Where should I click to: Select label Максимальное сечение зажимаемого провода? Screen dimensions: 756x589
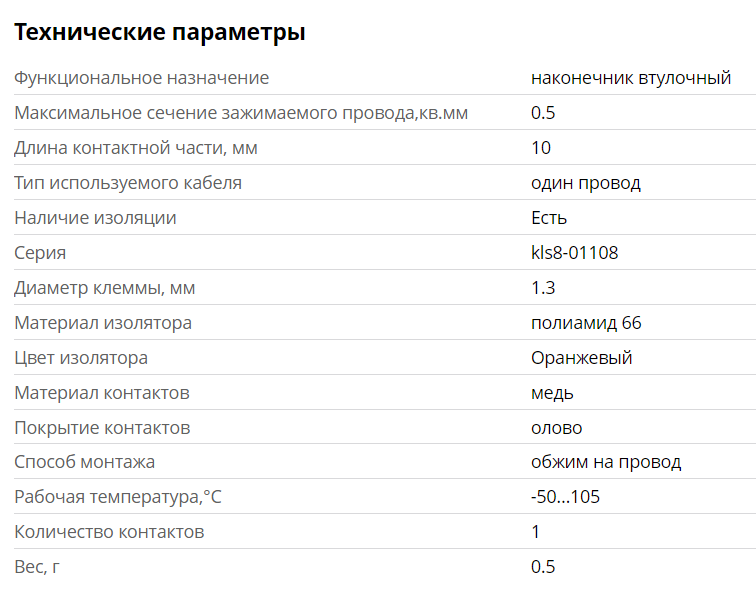(241, 113)
